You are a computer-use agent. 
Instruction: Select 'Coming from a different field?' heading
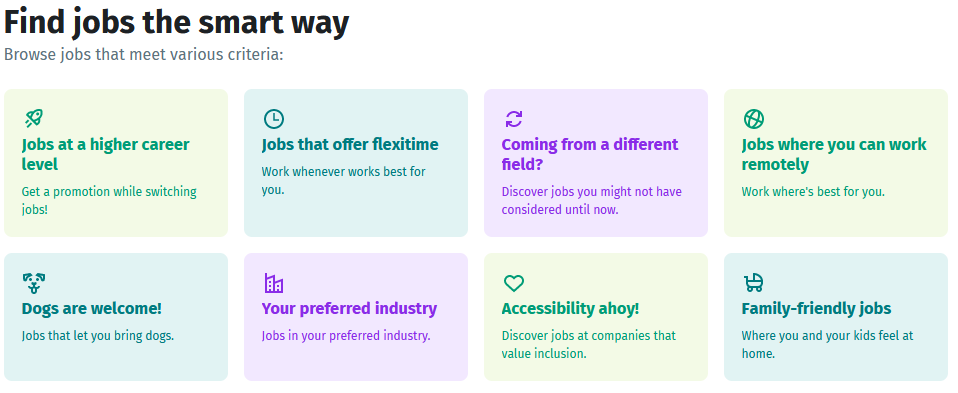pos(590,155)
